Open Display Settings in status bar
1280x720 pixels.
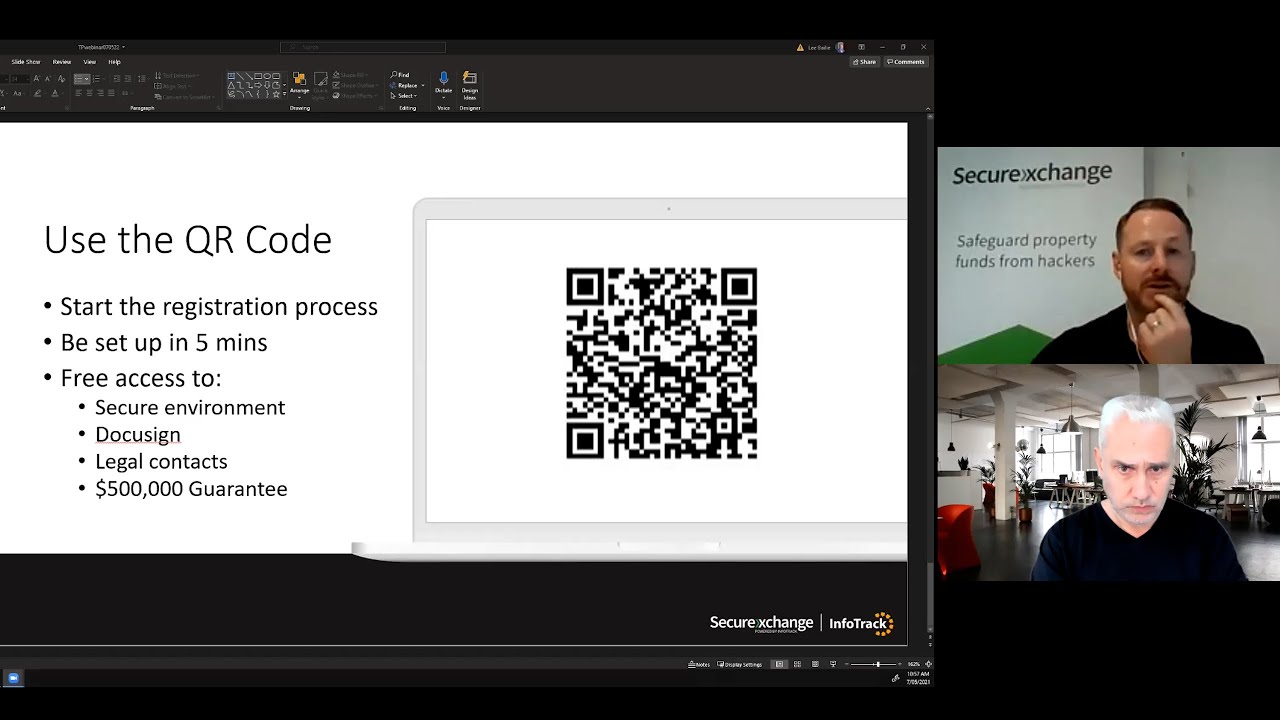tap(740, 664)
